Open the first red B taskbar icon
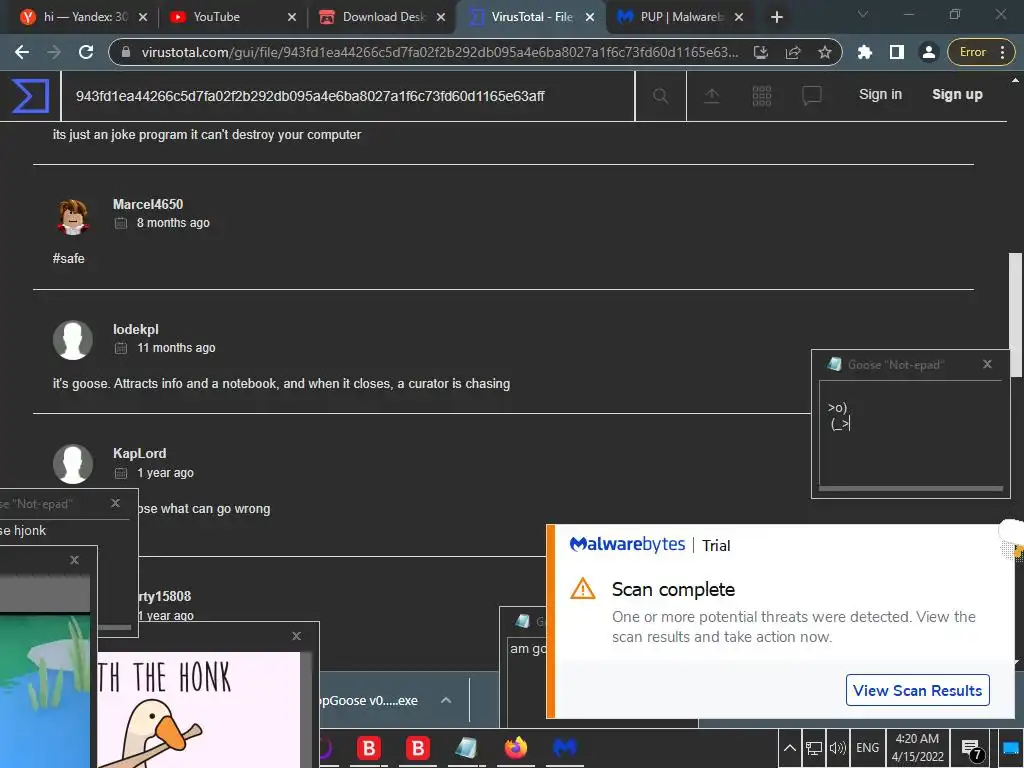The width and height of the screenshot is (1024, 768). 368,748
